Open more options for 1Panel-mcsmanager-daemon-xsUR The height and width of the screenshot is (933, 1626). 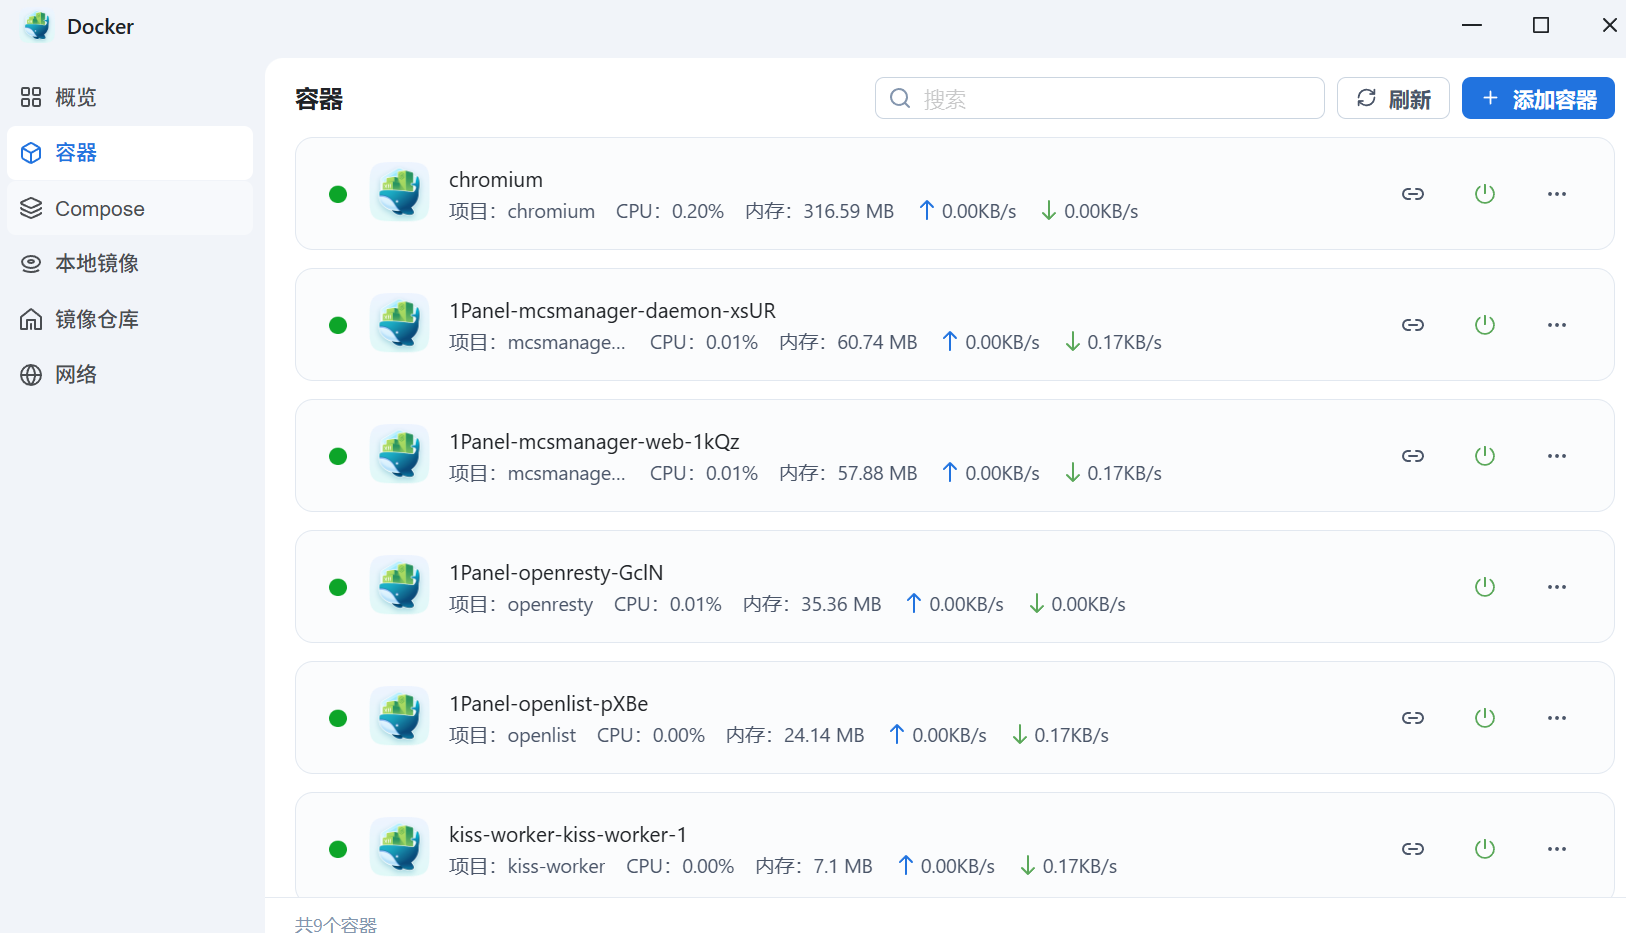[x=1557, y=325]
